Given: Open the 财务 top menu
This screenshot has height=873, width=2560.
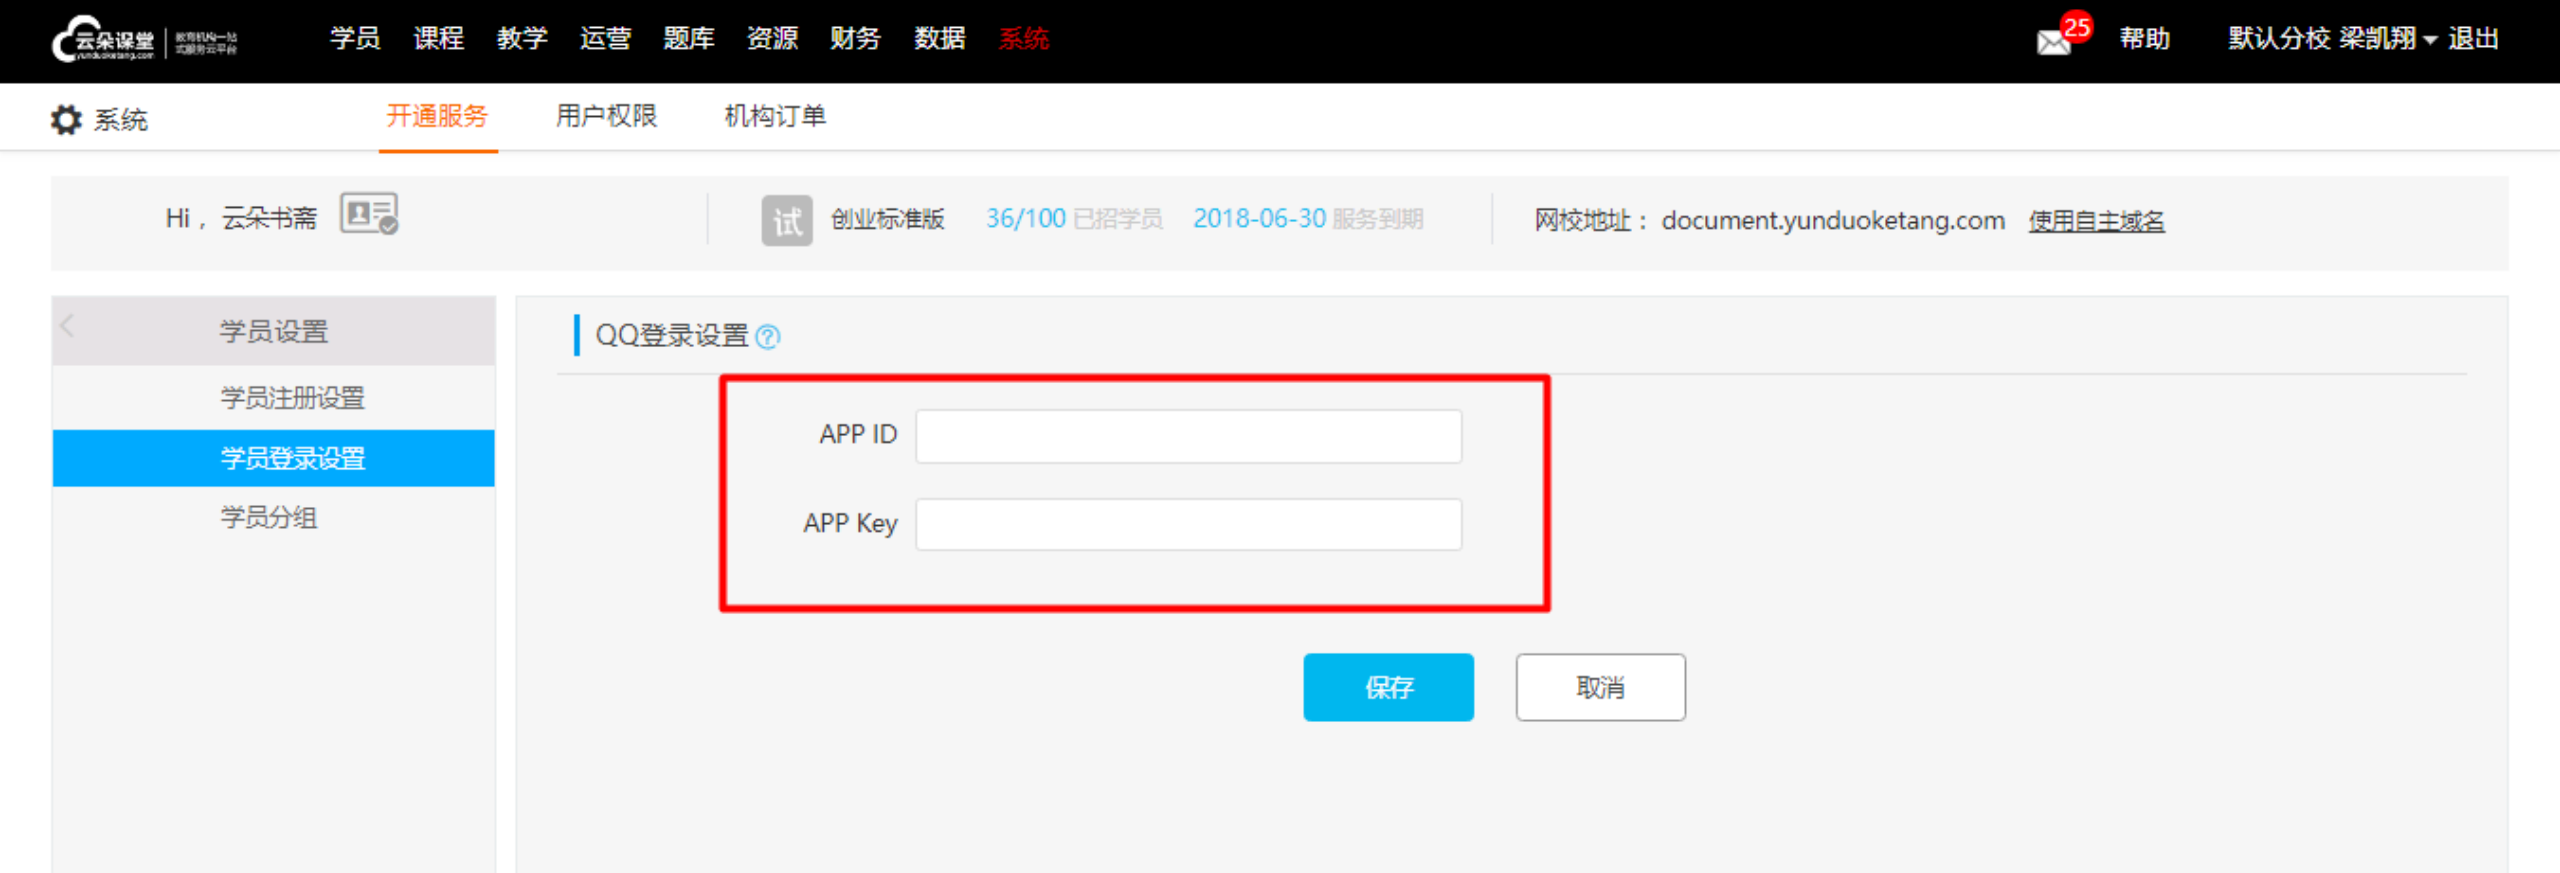Looking at the screenshot, I should tap(855, 39).
